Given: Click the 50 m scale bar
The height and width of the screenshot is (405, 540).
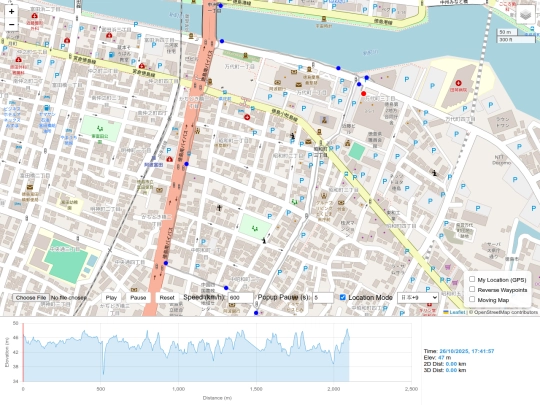Looking at the screenshot, I should coord(506,32).
